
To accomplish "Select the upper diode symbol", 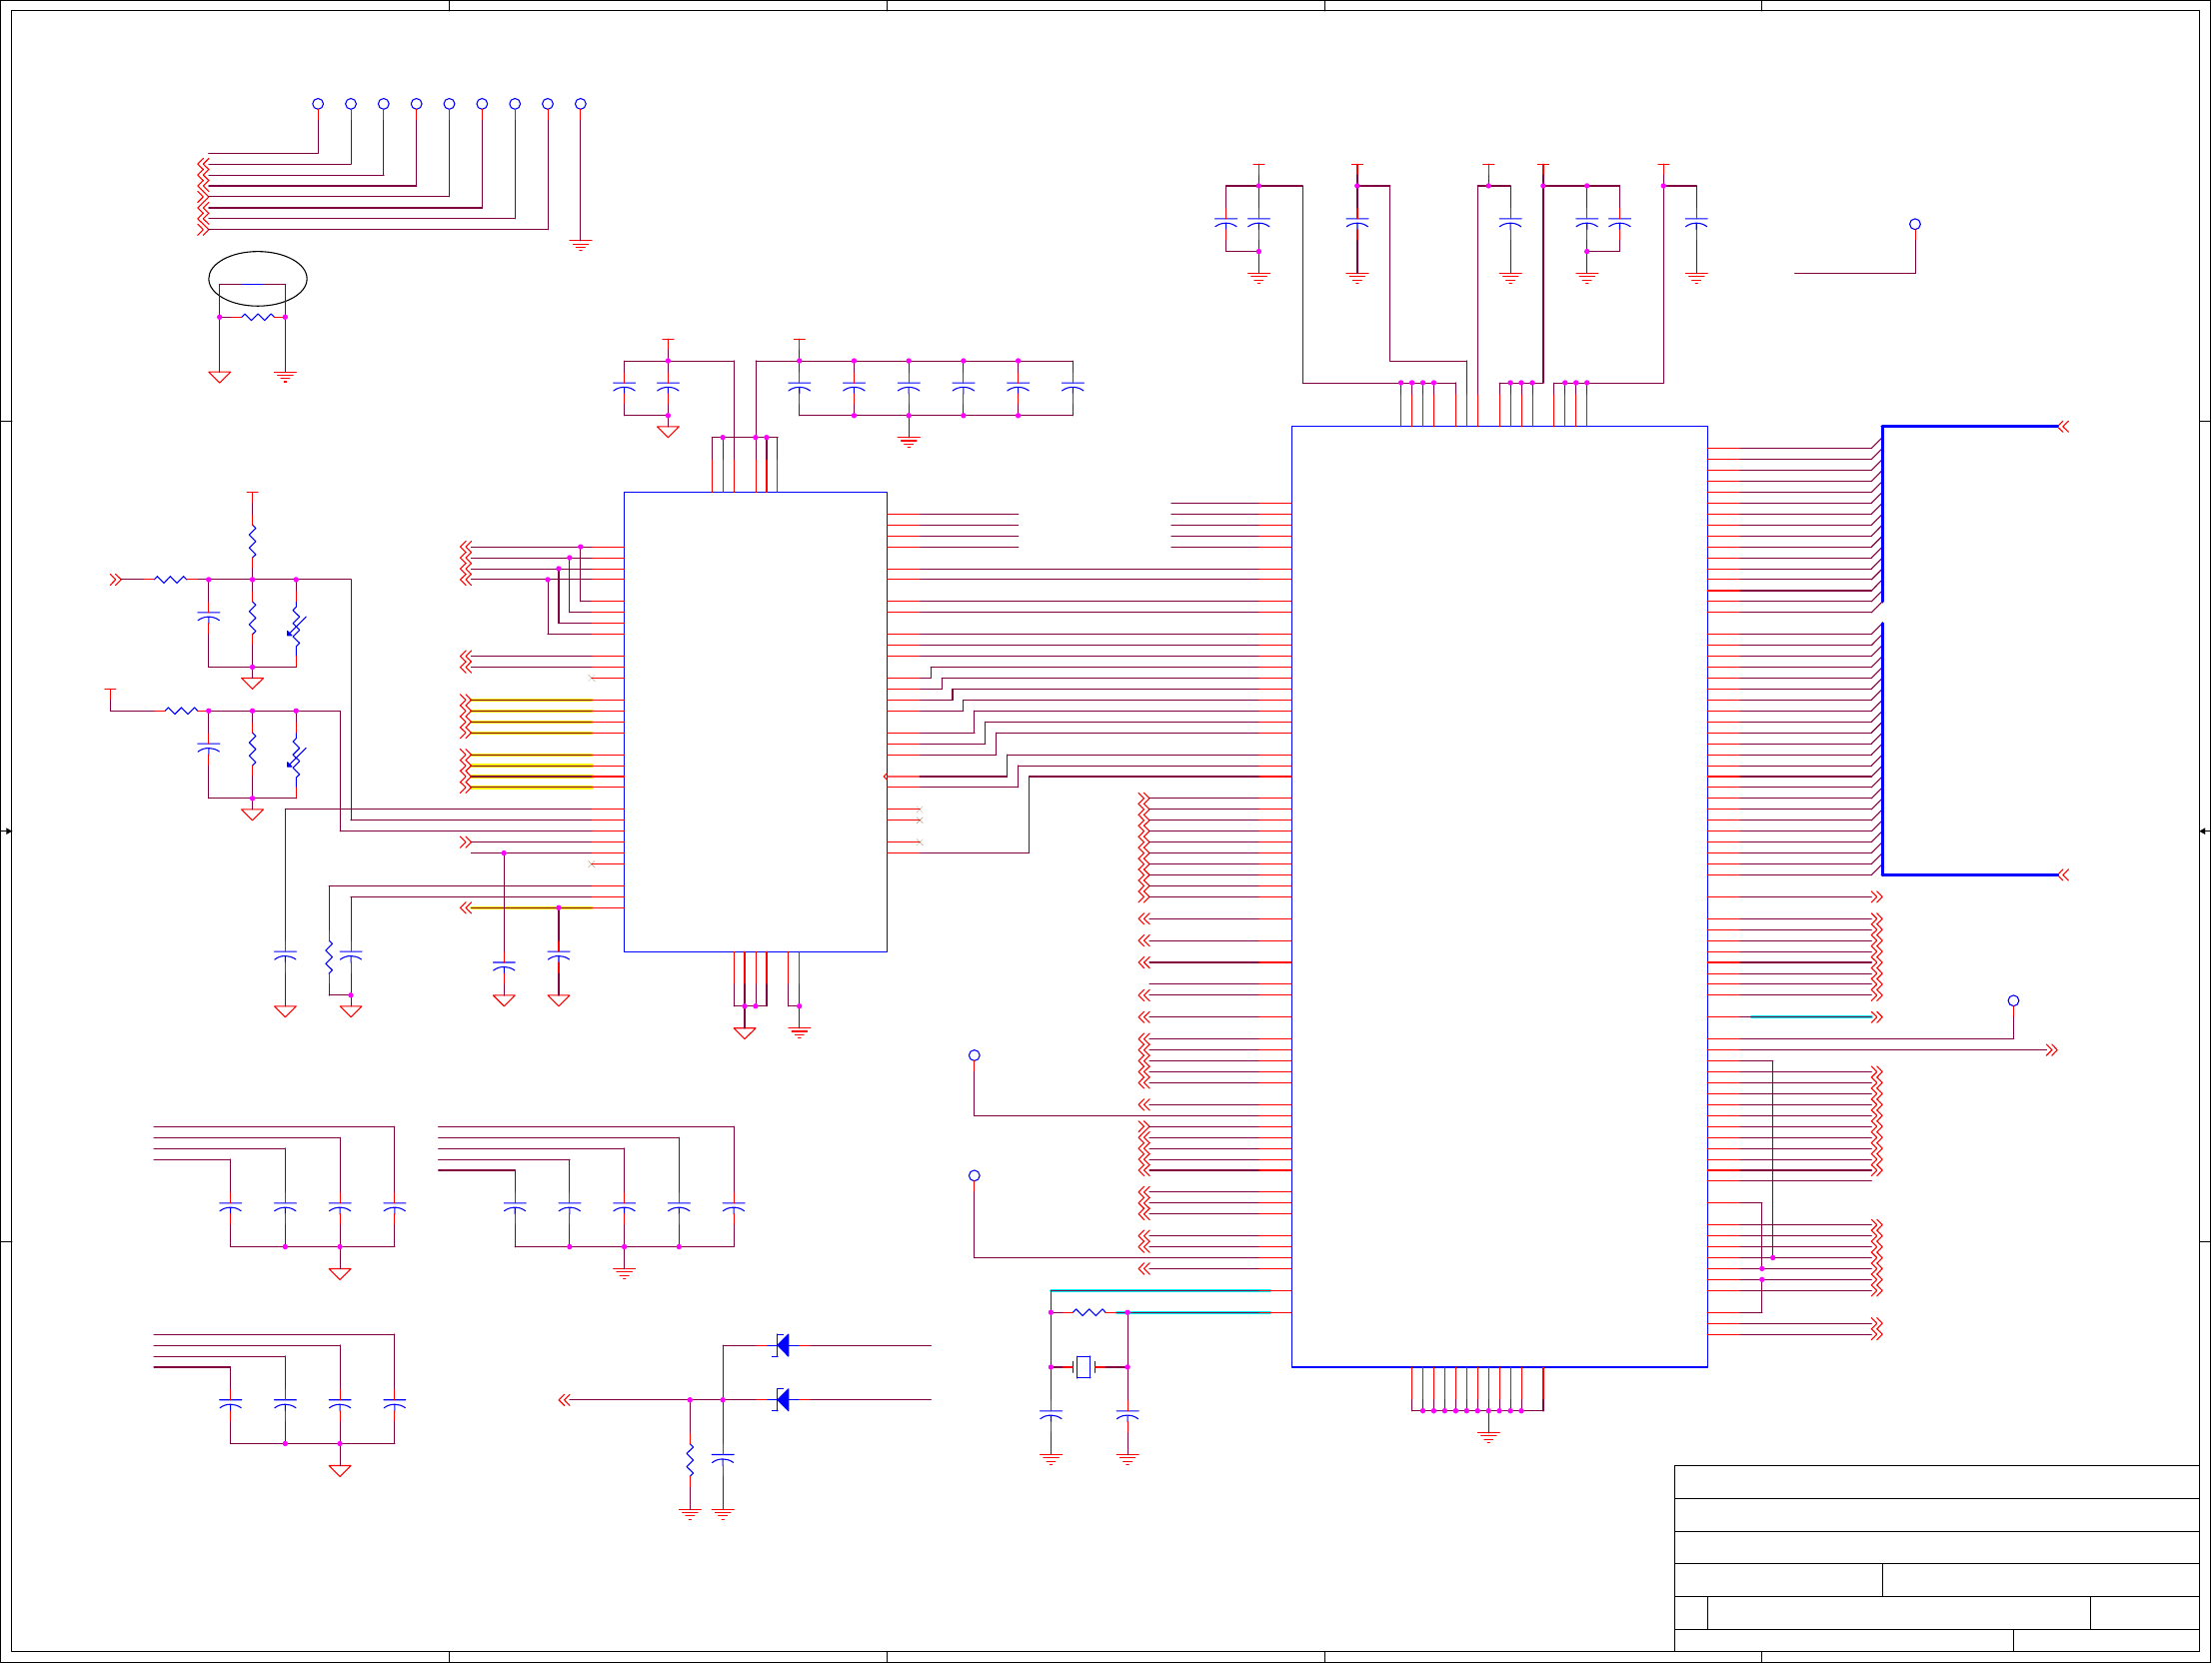I will (783, 1346).
